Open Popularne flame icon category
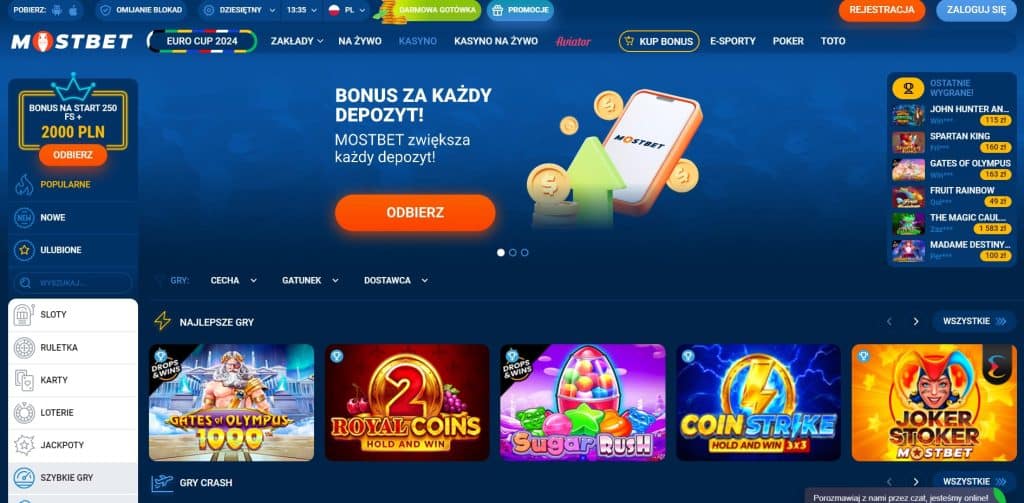 coord(24,185)
